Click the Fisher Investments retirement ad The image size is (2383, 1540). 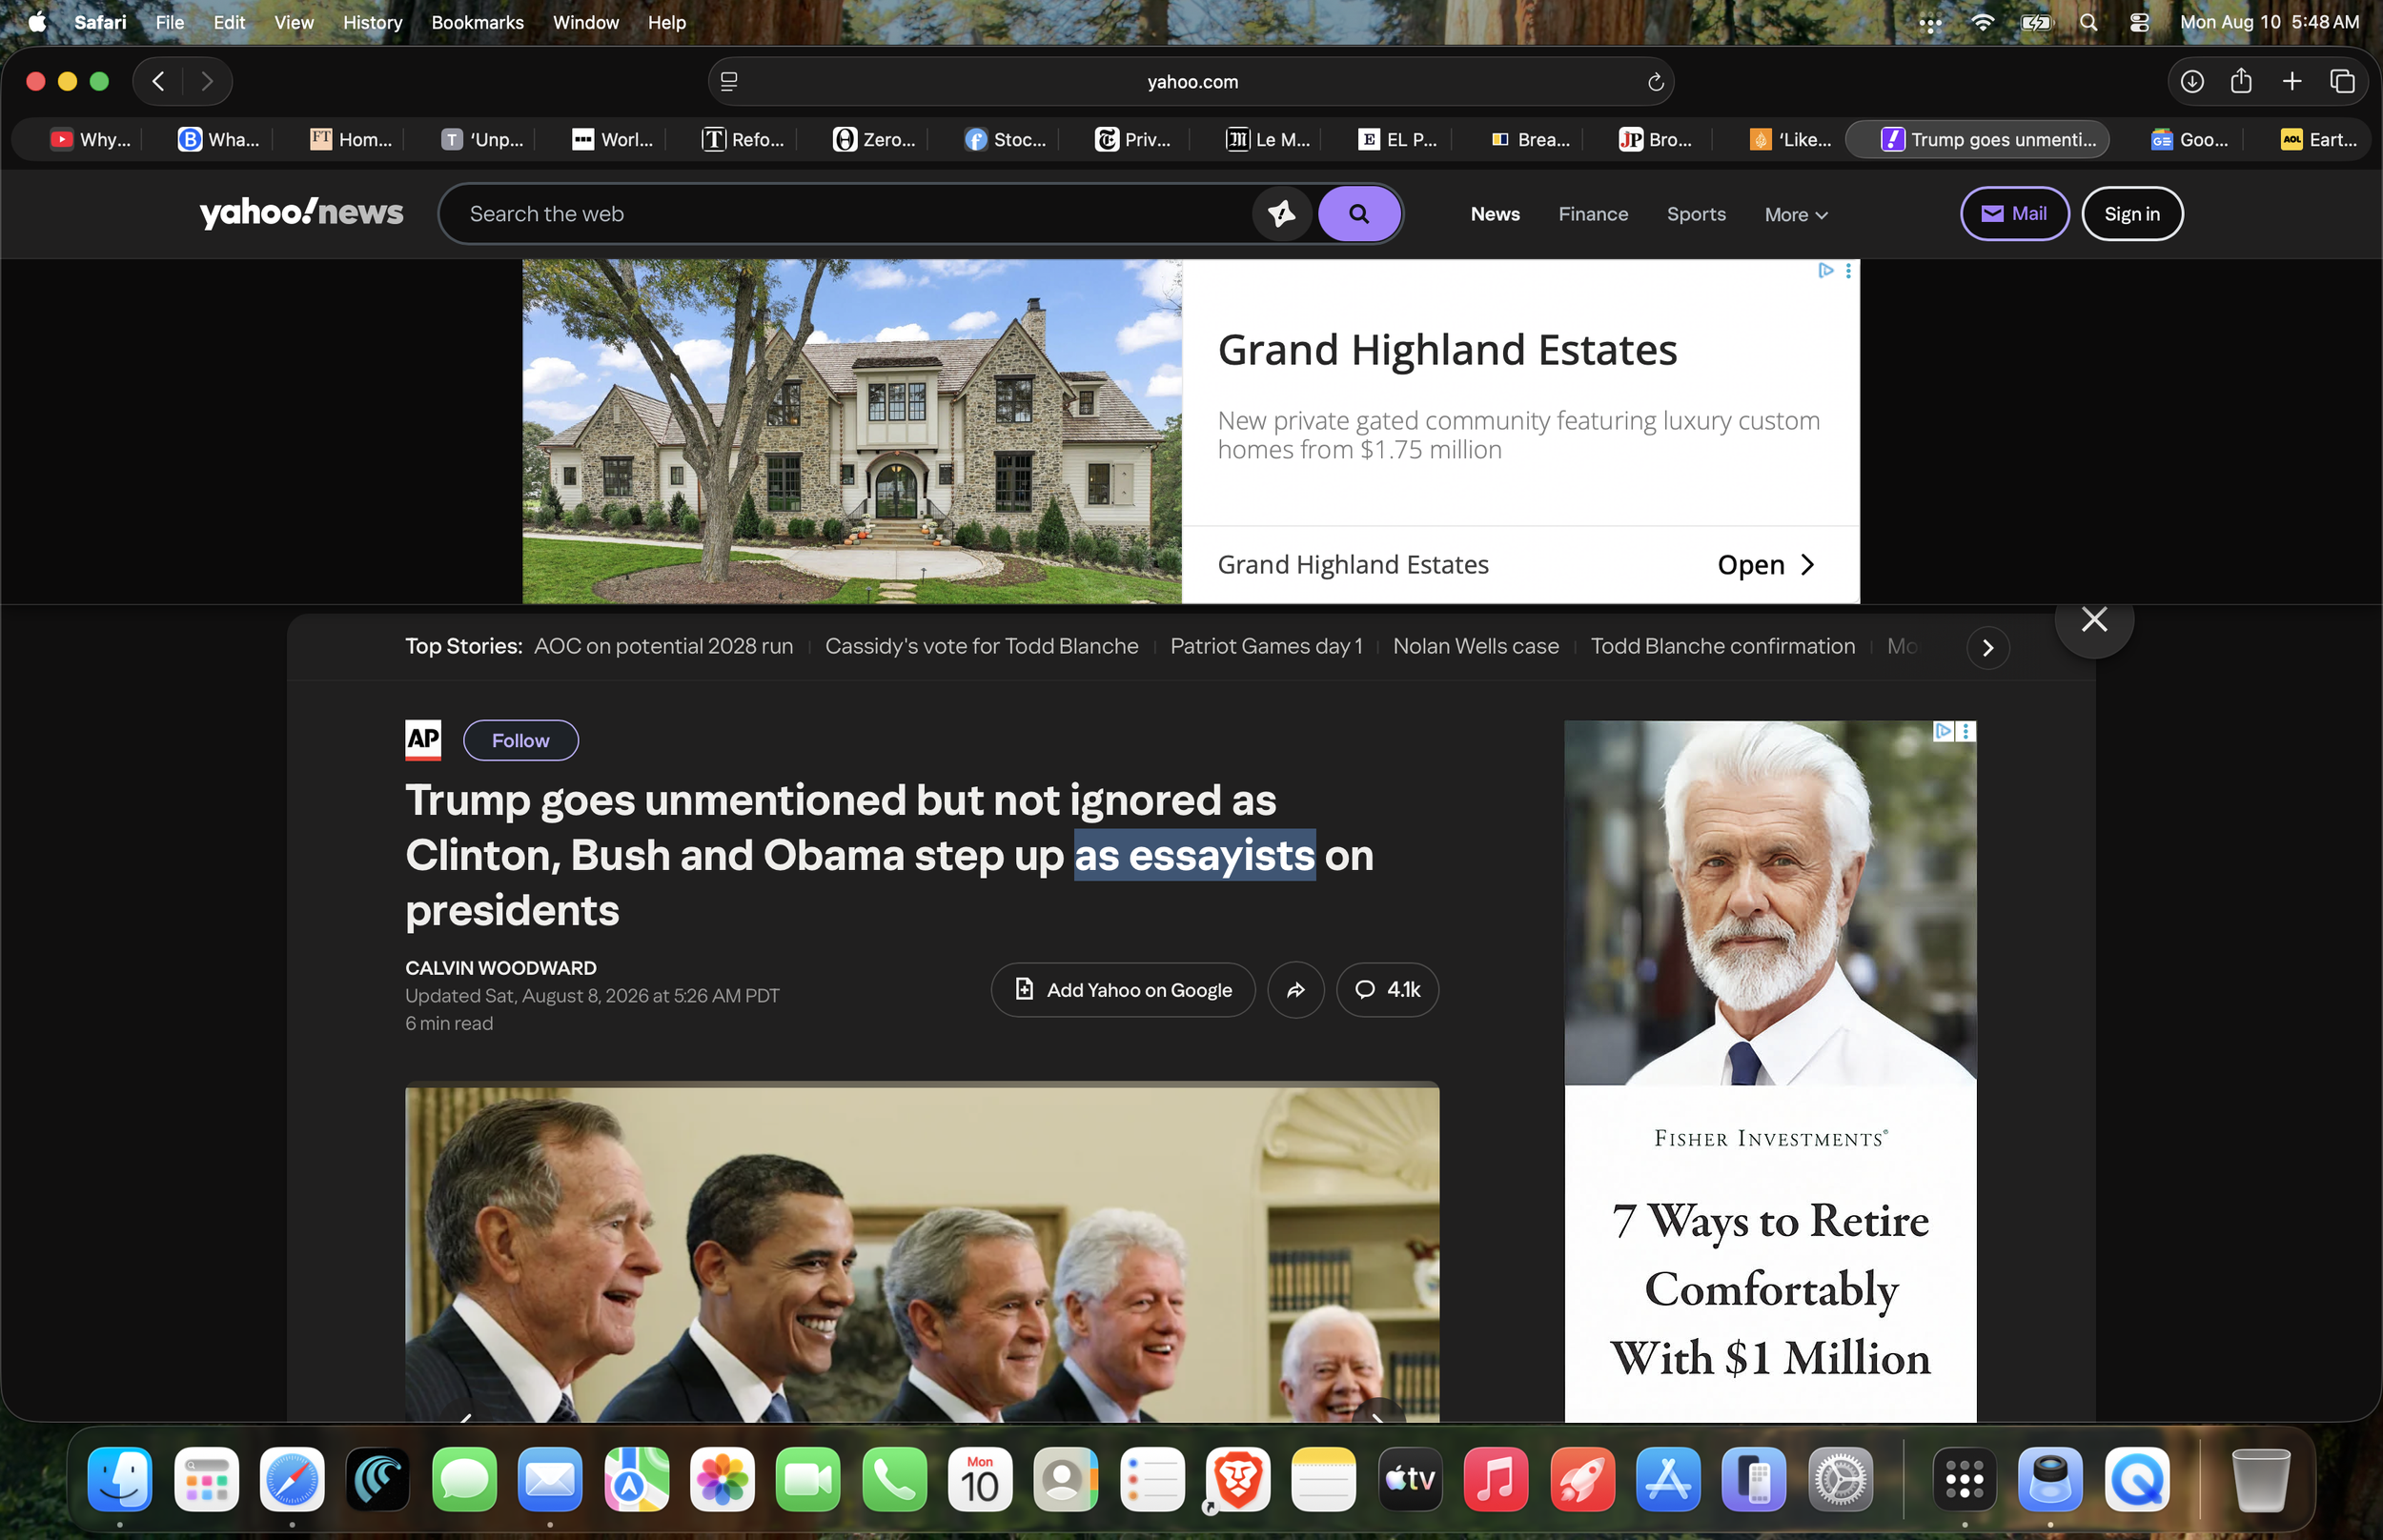coord(1769,1071)
